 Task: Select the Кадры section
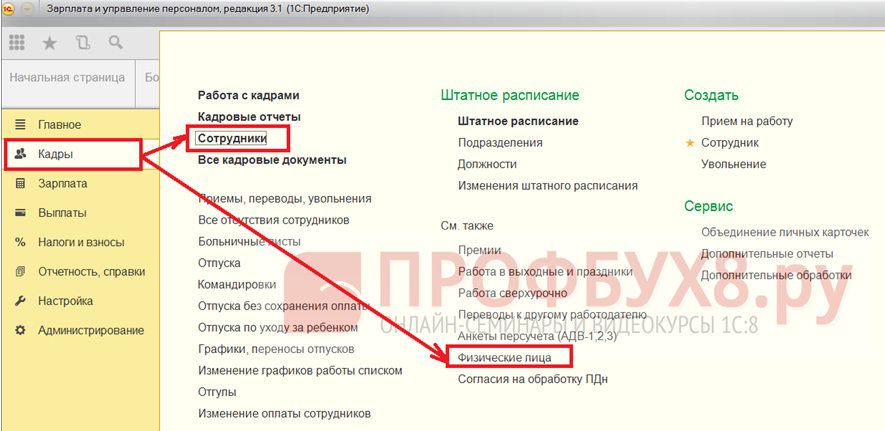point(55,154)
